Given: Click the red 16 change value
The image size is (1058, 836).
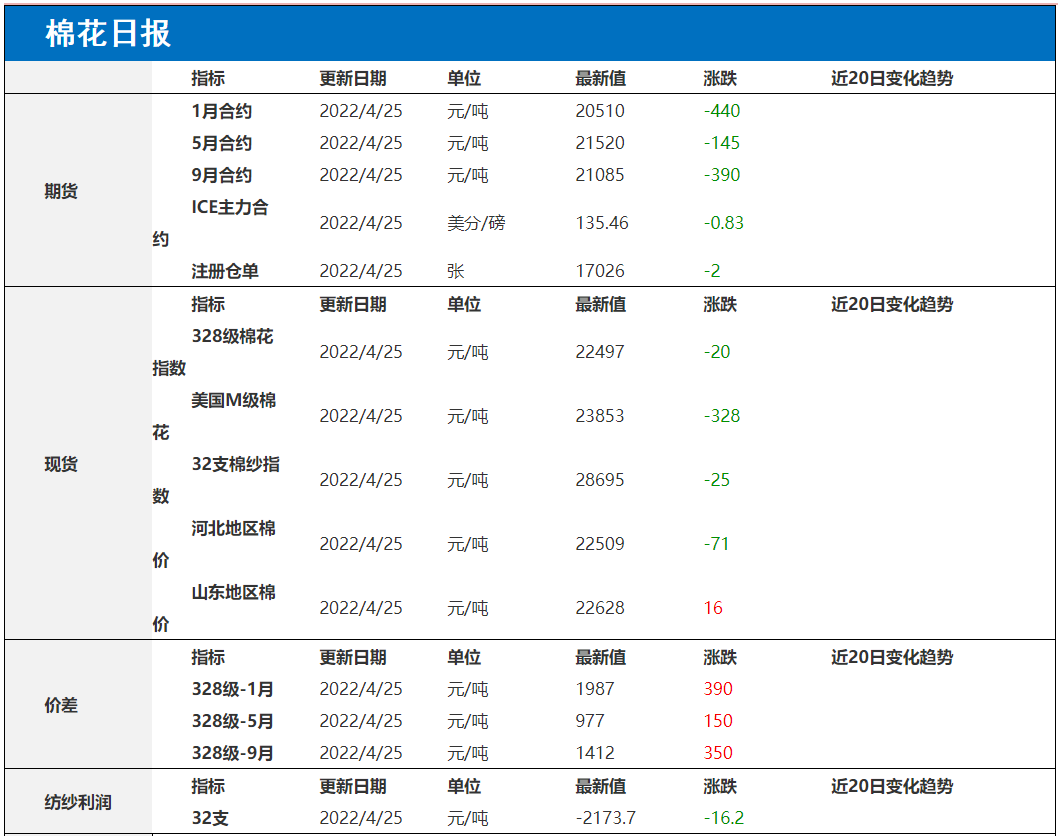Looking at the screenshot, I should (x=713, y=608).
